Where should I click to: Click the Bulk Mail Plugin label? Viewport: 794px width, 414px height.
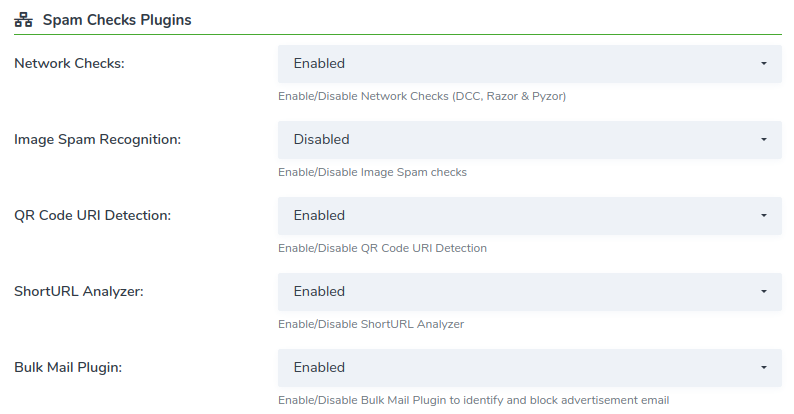(68, 367)
